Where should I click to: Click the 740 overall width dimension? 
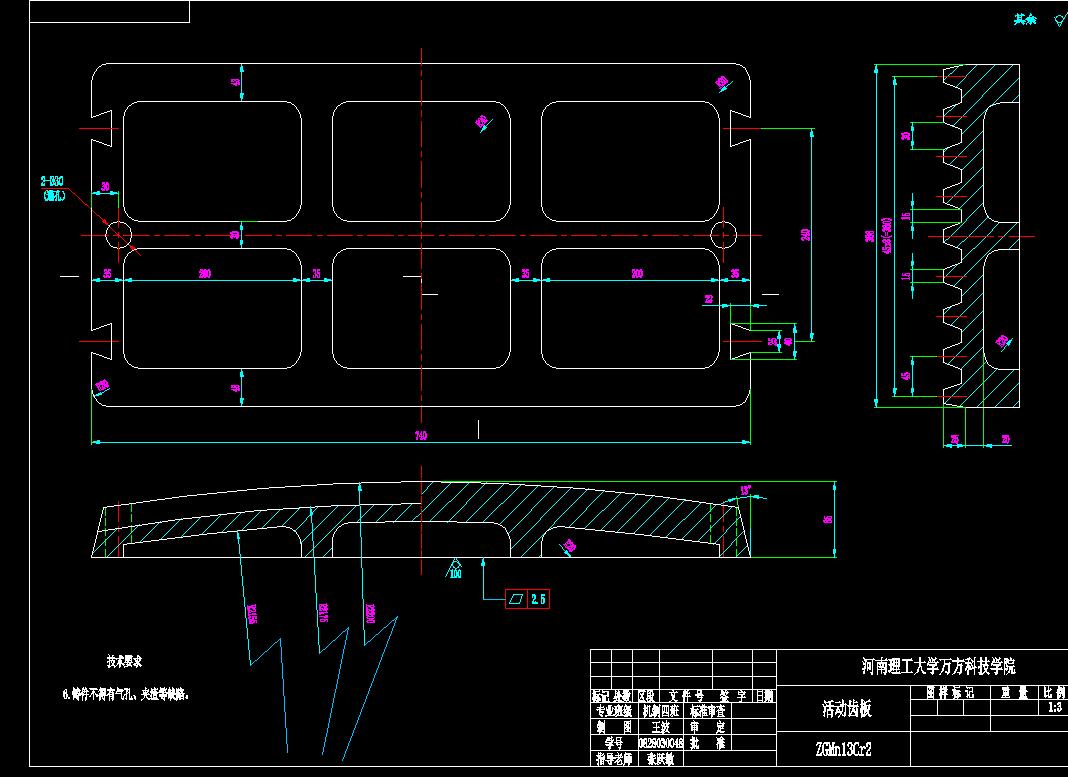click(421, 435)
